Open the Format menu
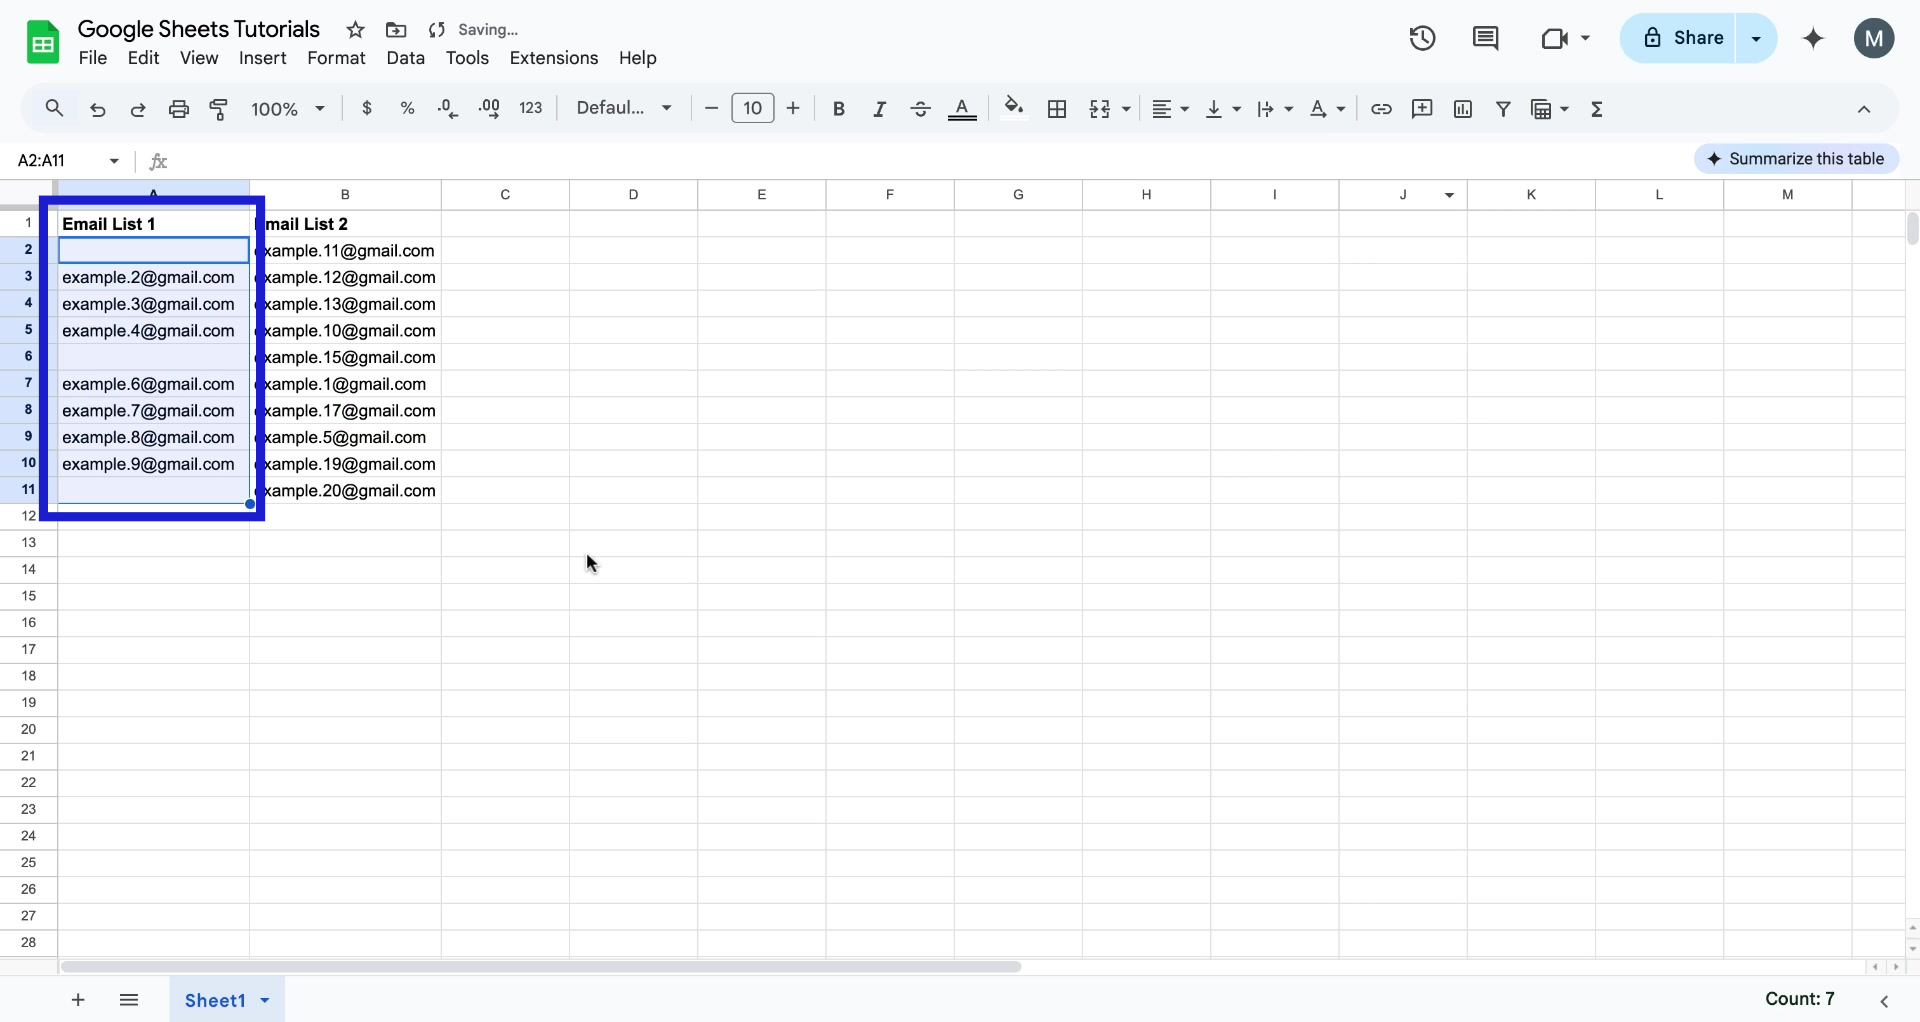 (336, 58)
